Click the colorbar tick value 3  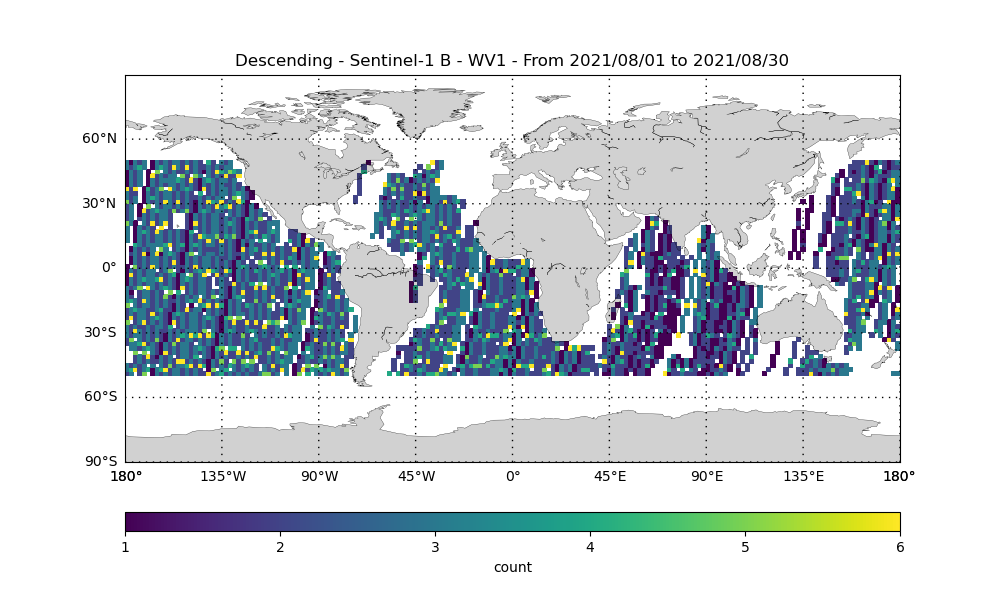[x=435, y=547]
